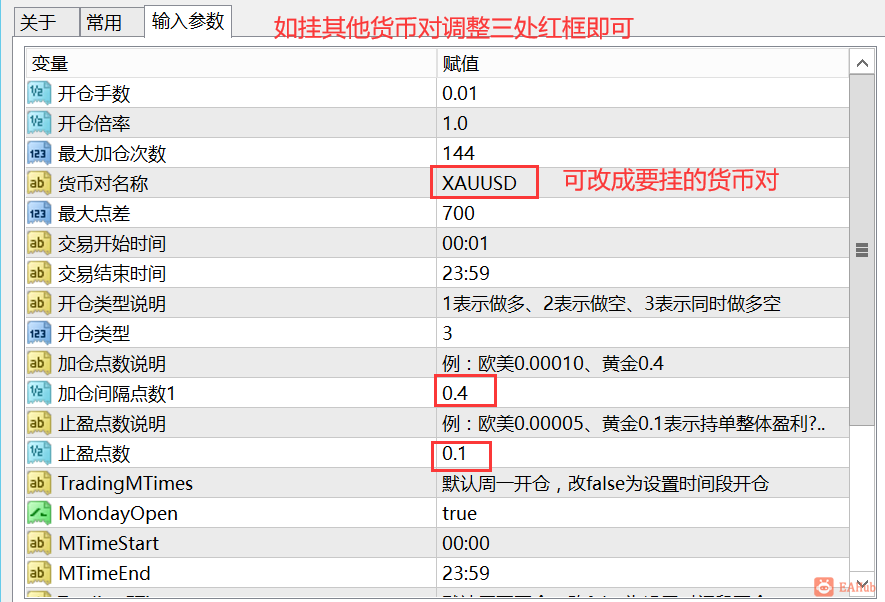
Task: Switch to the 关于 tab
Action: coord(46,23)
